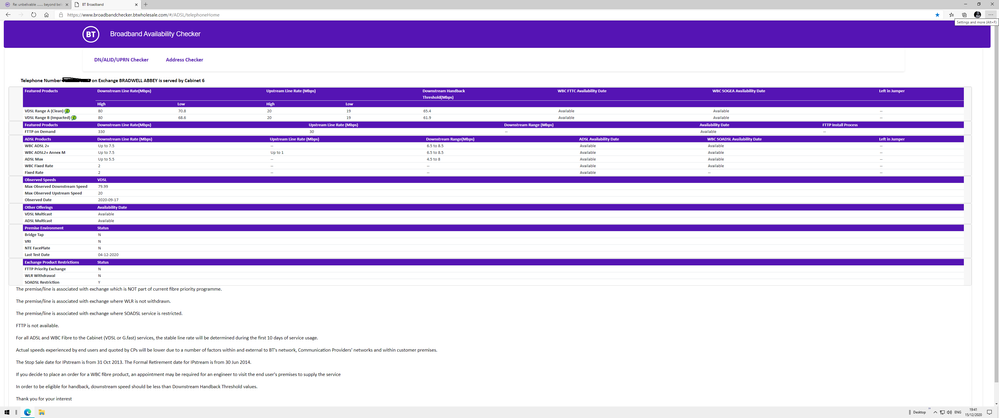Screen dimensions: 999x418
Task: Click green info icon beside VDSL Range A
Action: click(67, 111)
